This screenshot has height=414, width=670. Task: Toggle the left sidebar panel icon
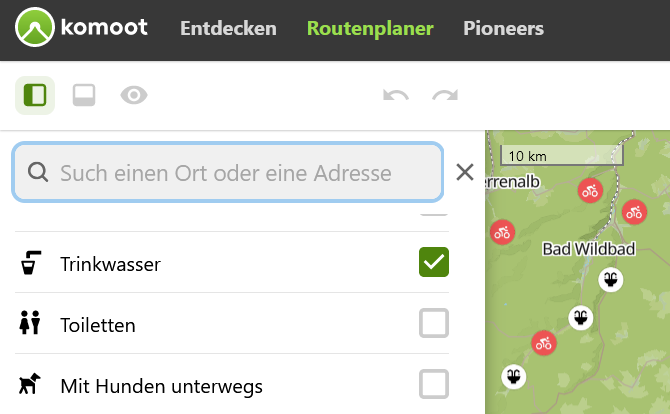pos(35,95)
